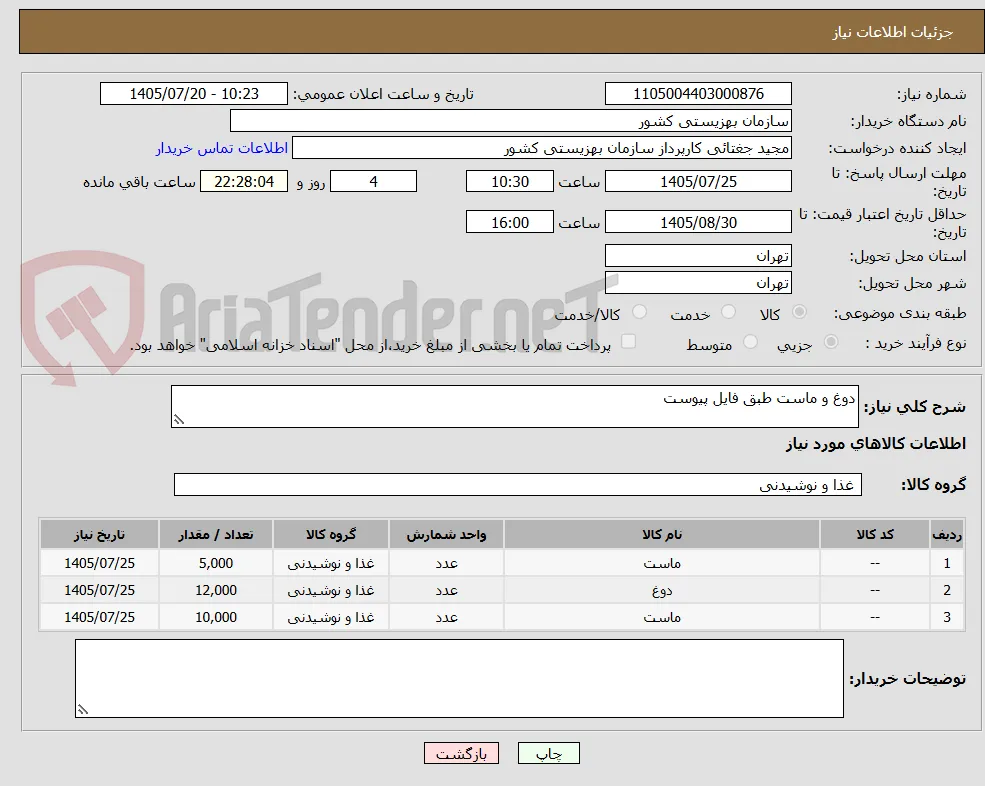Image resolution: width=985 pixels, height=786 pixels.
Task: Click the ردیف column header
Action: [x=947, y=534]
